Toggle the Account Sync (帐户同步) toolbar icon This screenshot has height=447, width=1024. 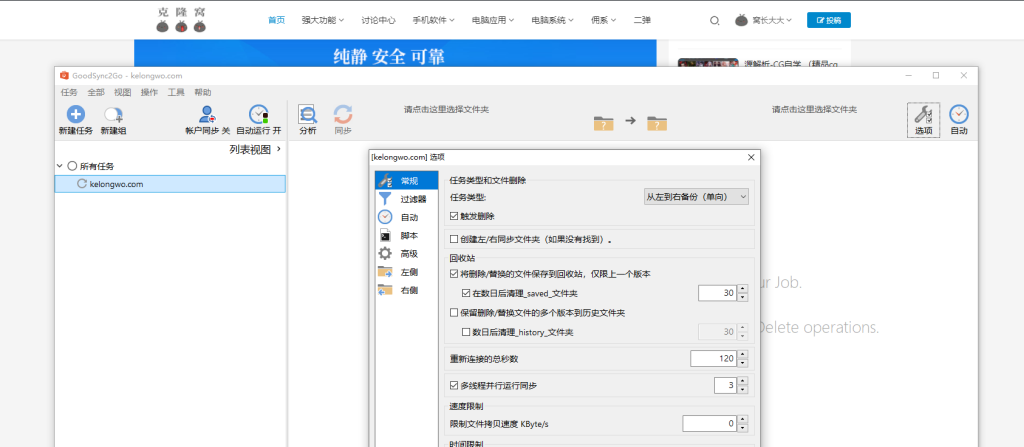coord(208,114)
